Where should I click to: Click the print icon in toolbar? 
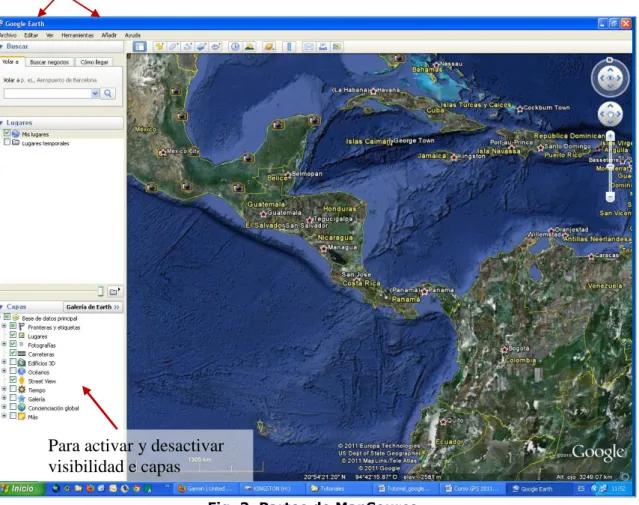pyautogui.click(x=323, y=46)
